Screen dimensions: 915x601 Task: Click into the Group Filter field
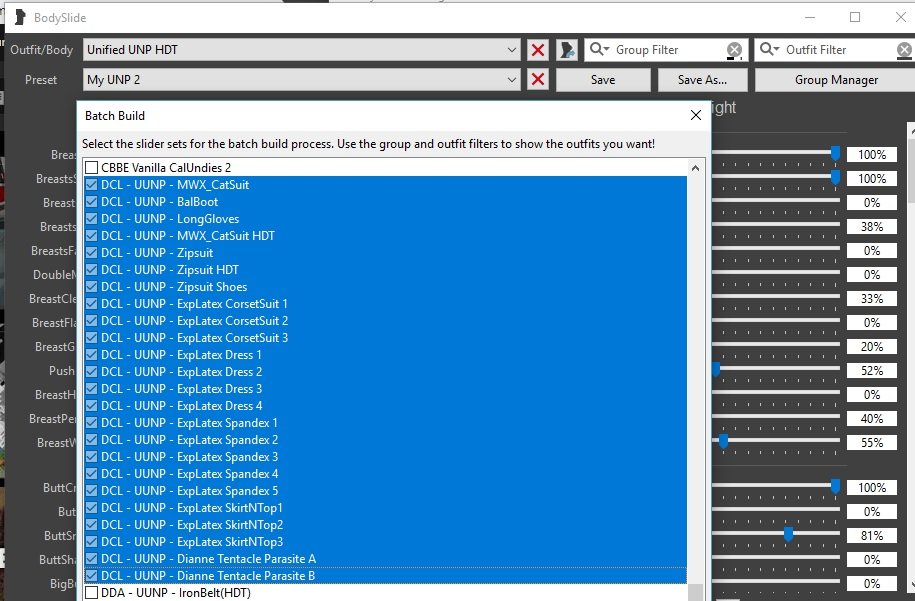pos(668,50)
